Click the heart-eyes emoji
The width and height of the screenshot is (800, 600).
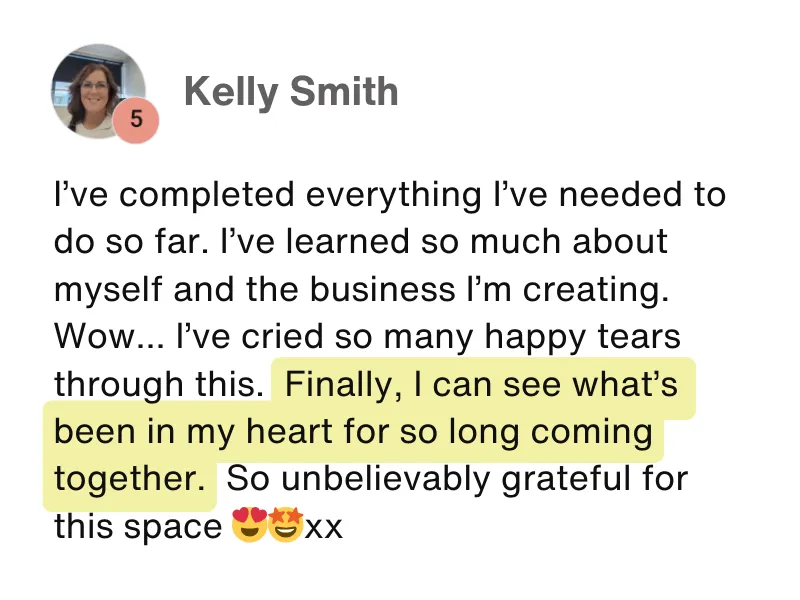point(248,526)
